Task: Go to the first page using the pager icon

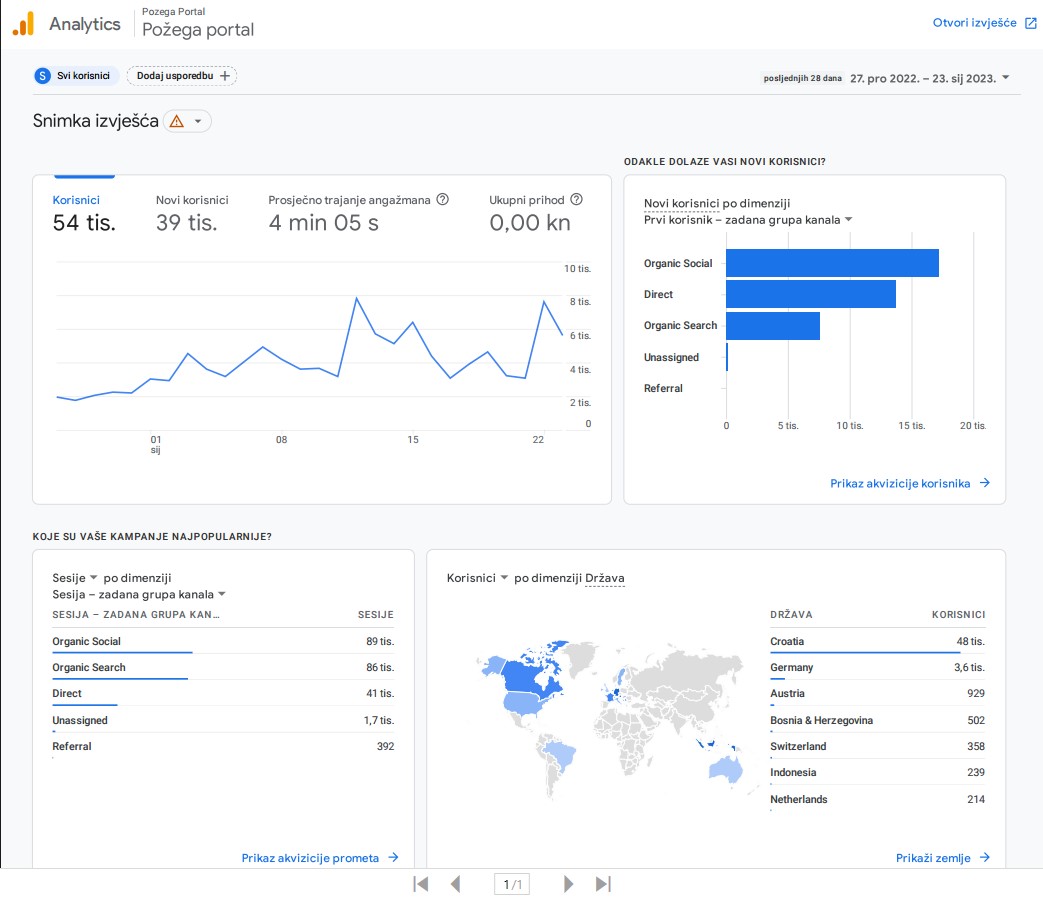Action: tap(421, 884)
